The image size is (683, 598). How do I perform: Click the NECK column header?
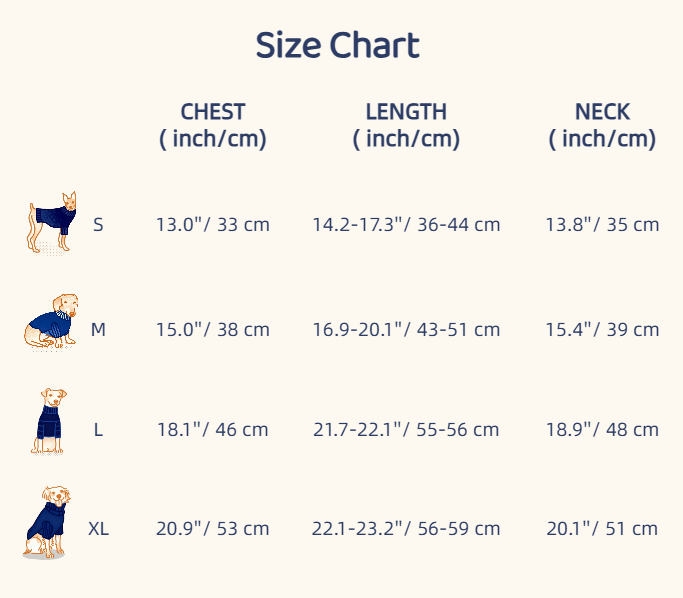click(x=602, y=125)
